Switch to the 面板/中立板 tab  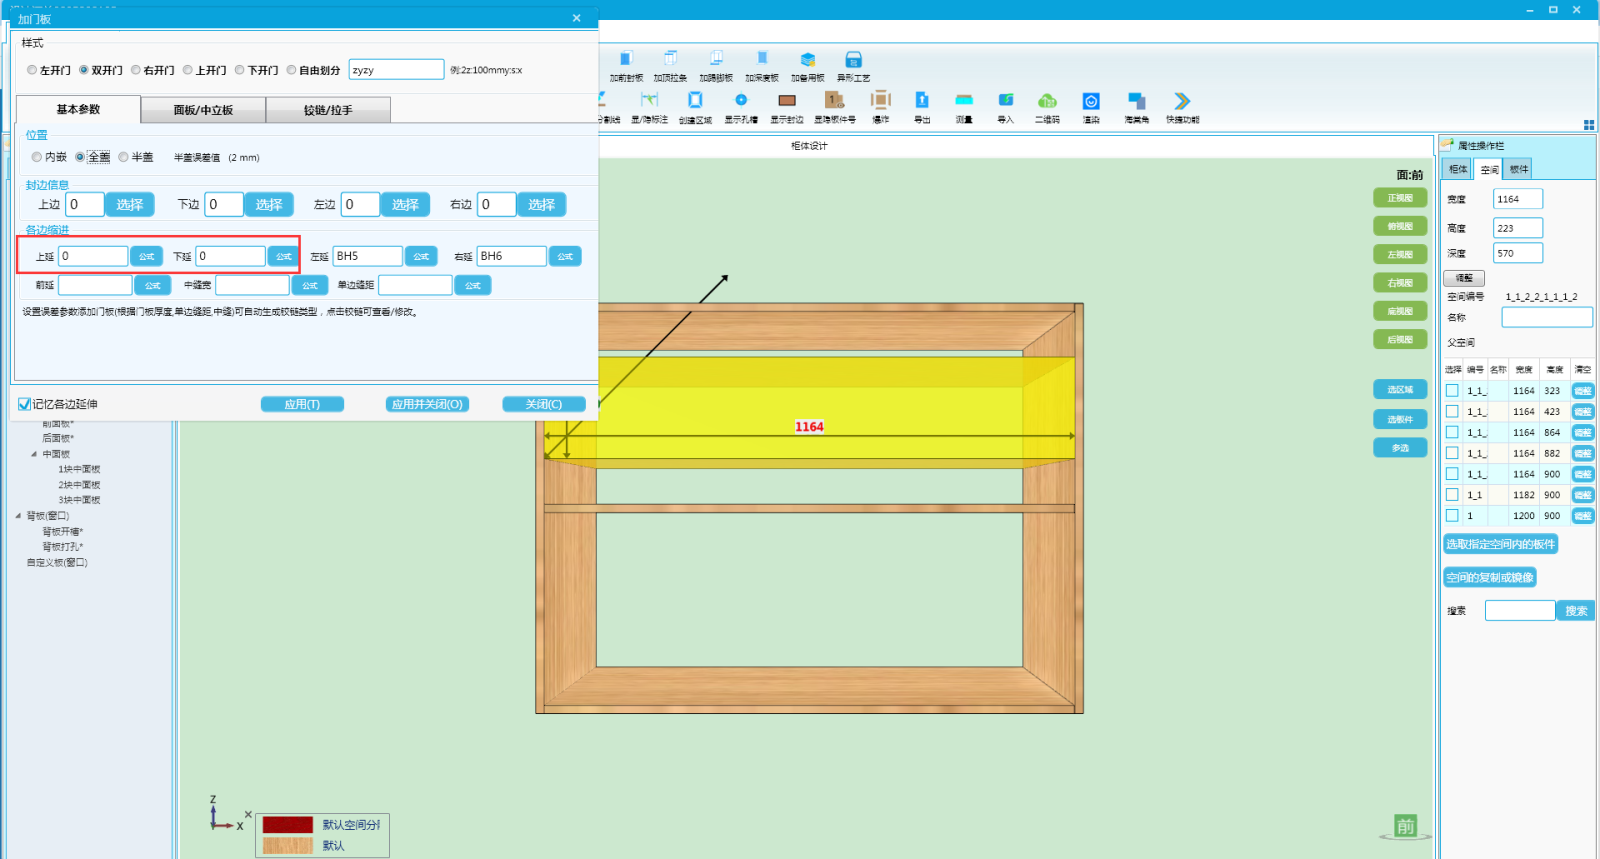[203, 110]
